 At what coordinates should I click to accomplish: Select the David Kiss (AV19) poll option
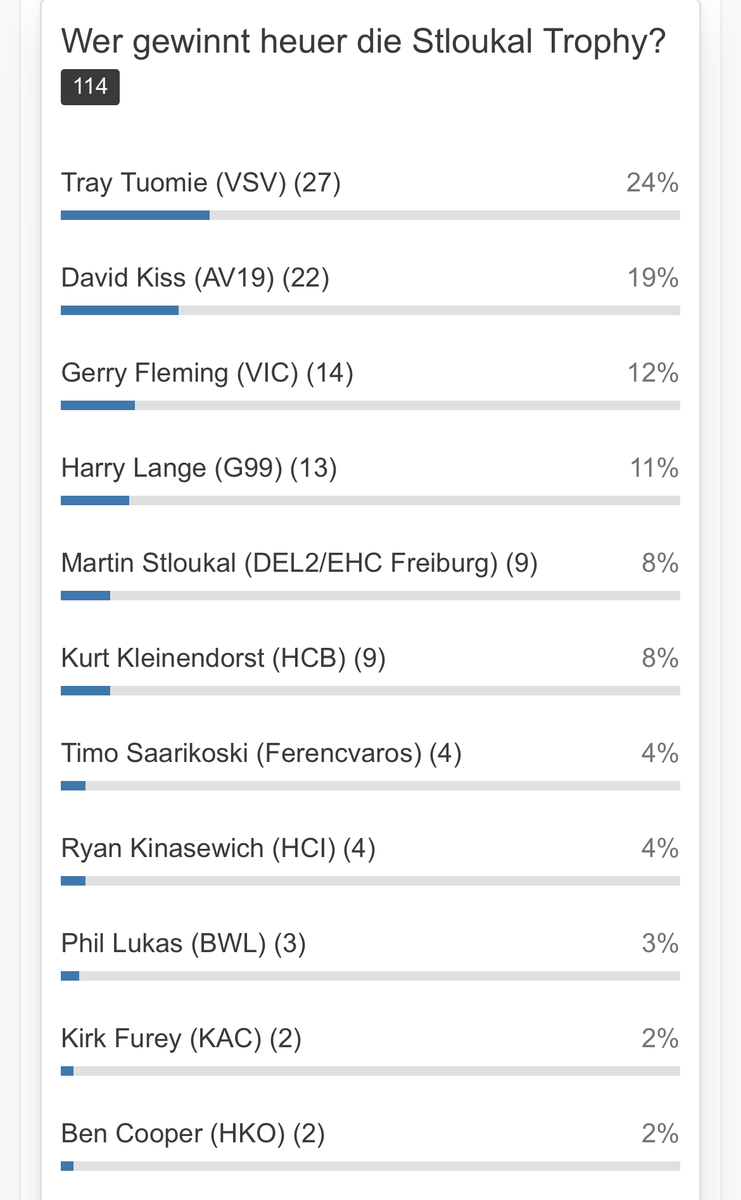click(195, 278)
